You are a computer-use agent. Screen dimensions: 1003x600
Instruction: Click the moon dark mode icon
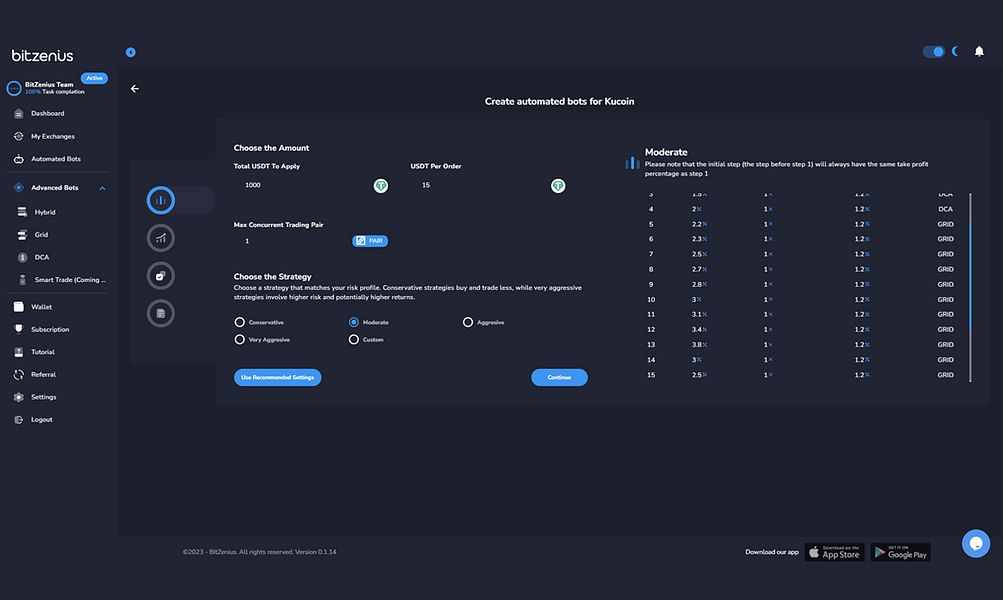(956, 51)
